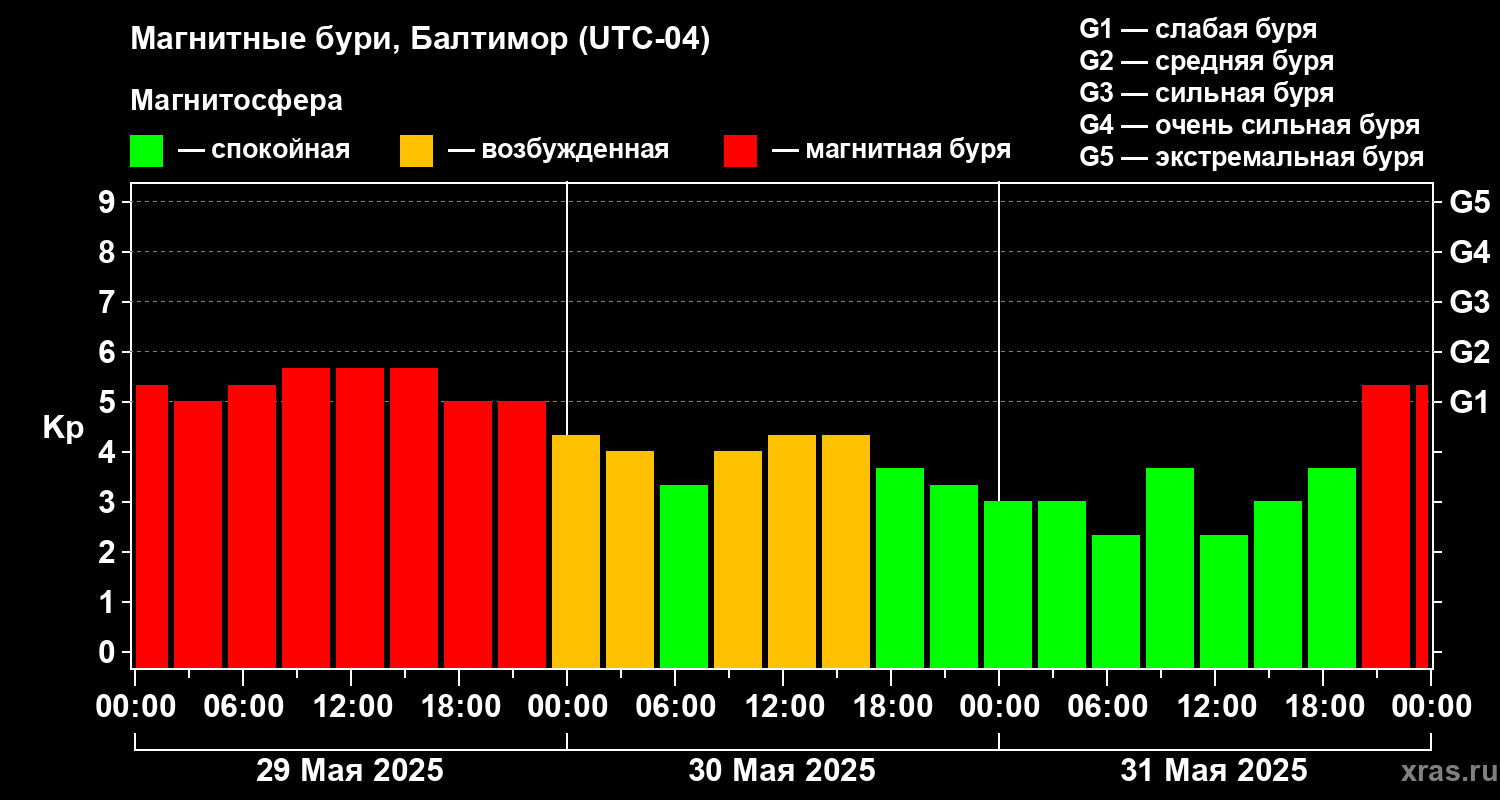
Task: Click the '6' value on the Kp axis
Action: click(109, 353)
